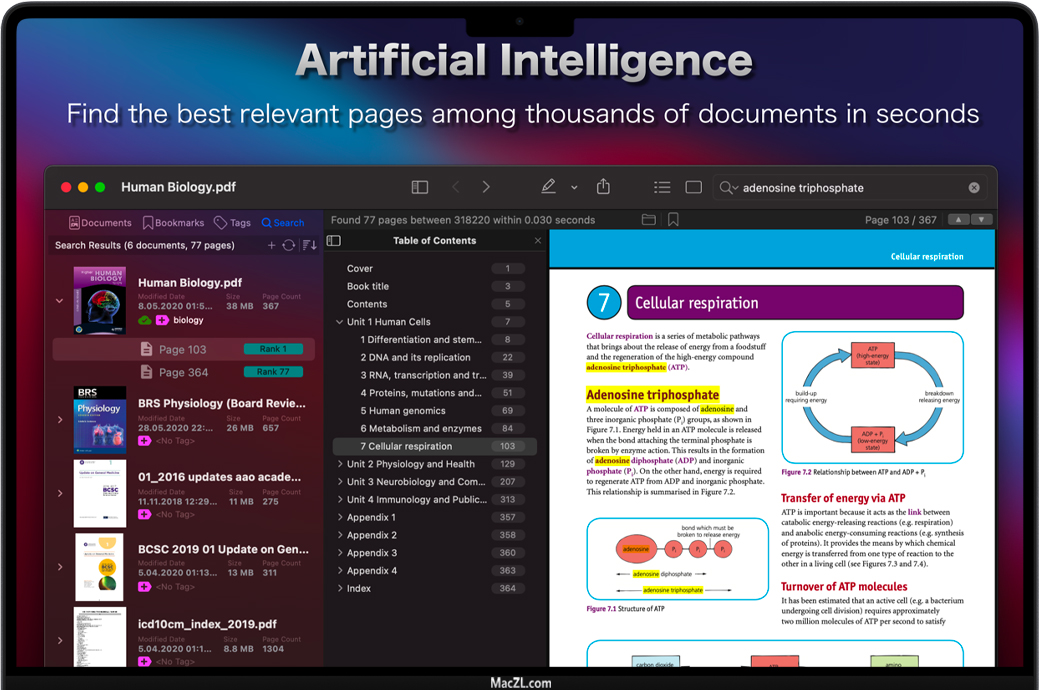The image size is (1040, 690).
Task: Toggle the sidebar panel icon in toolbar
Action: [x=420, y=187]
